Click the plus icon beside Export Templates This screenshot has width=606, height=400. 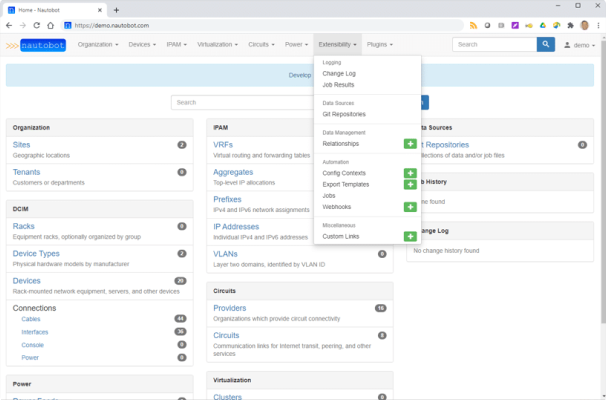(x=410, y=185)
